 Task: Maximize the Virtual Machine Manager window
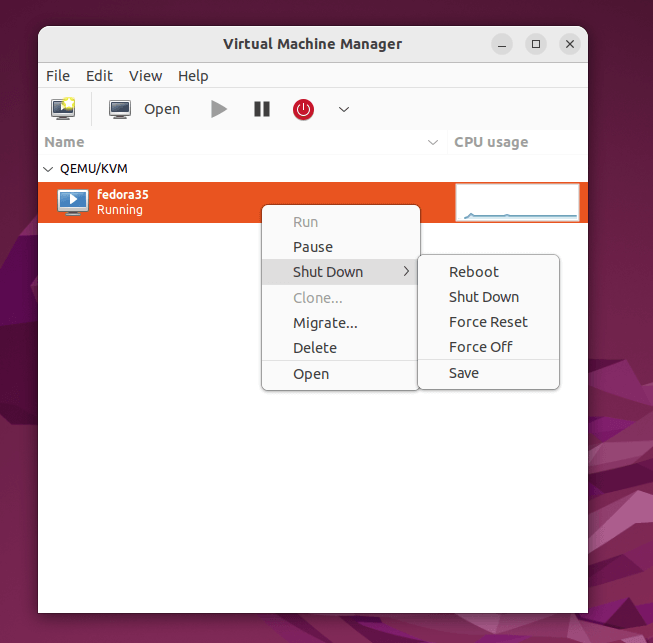coord(536,44)
